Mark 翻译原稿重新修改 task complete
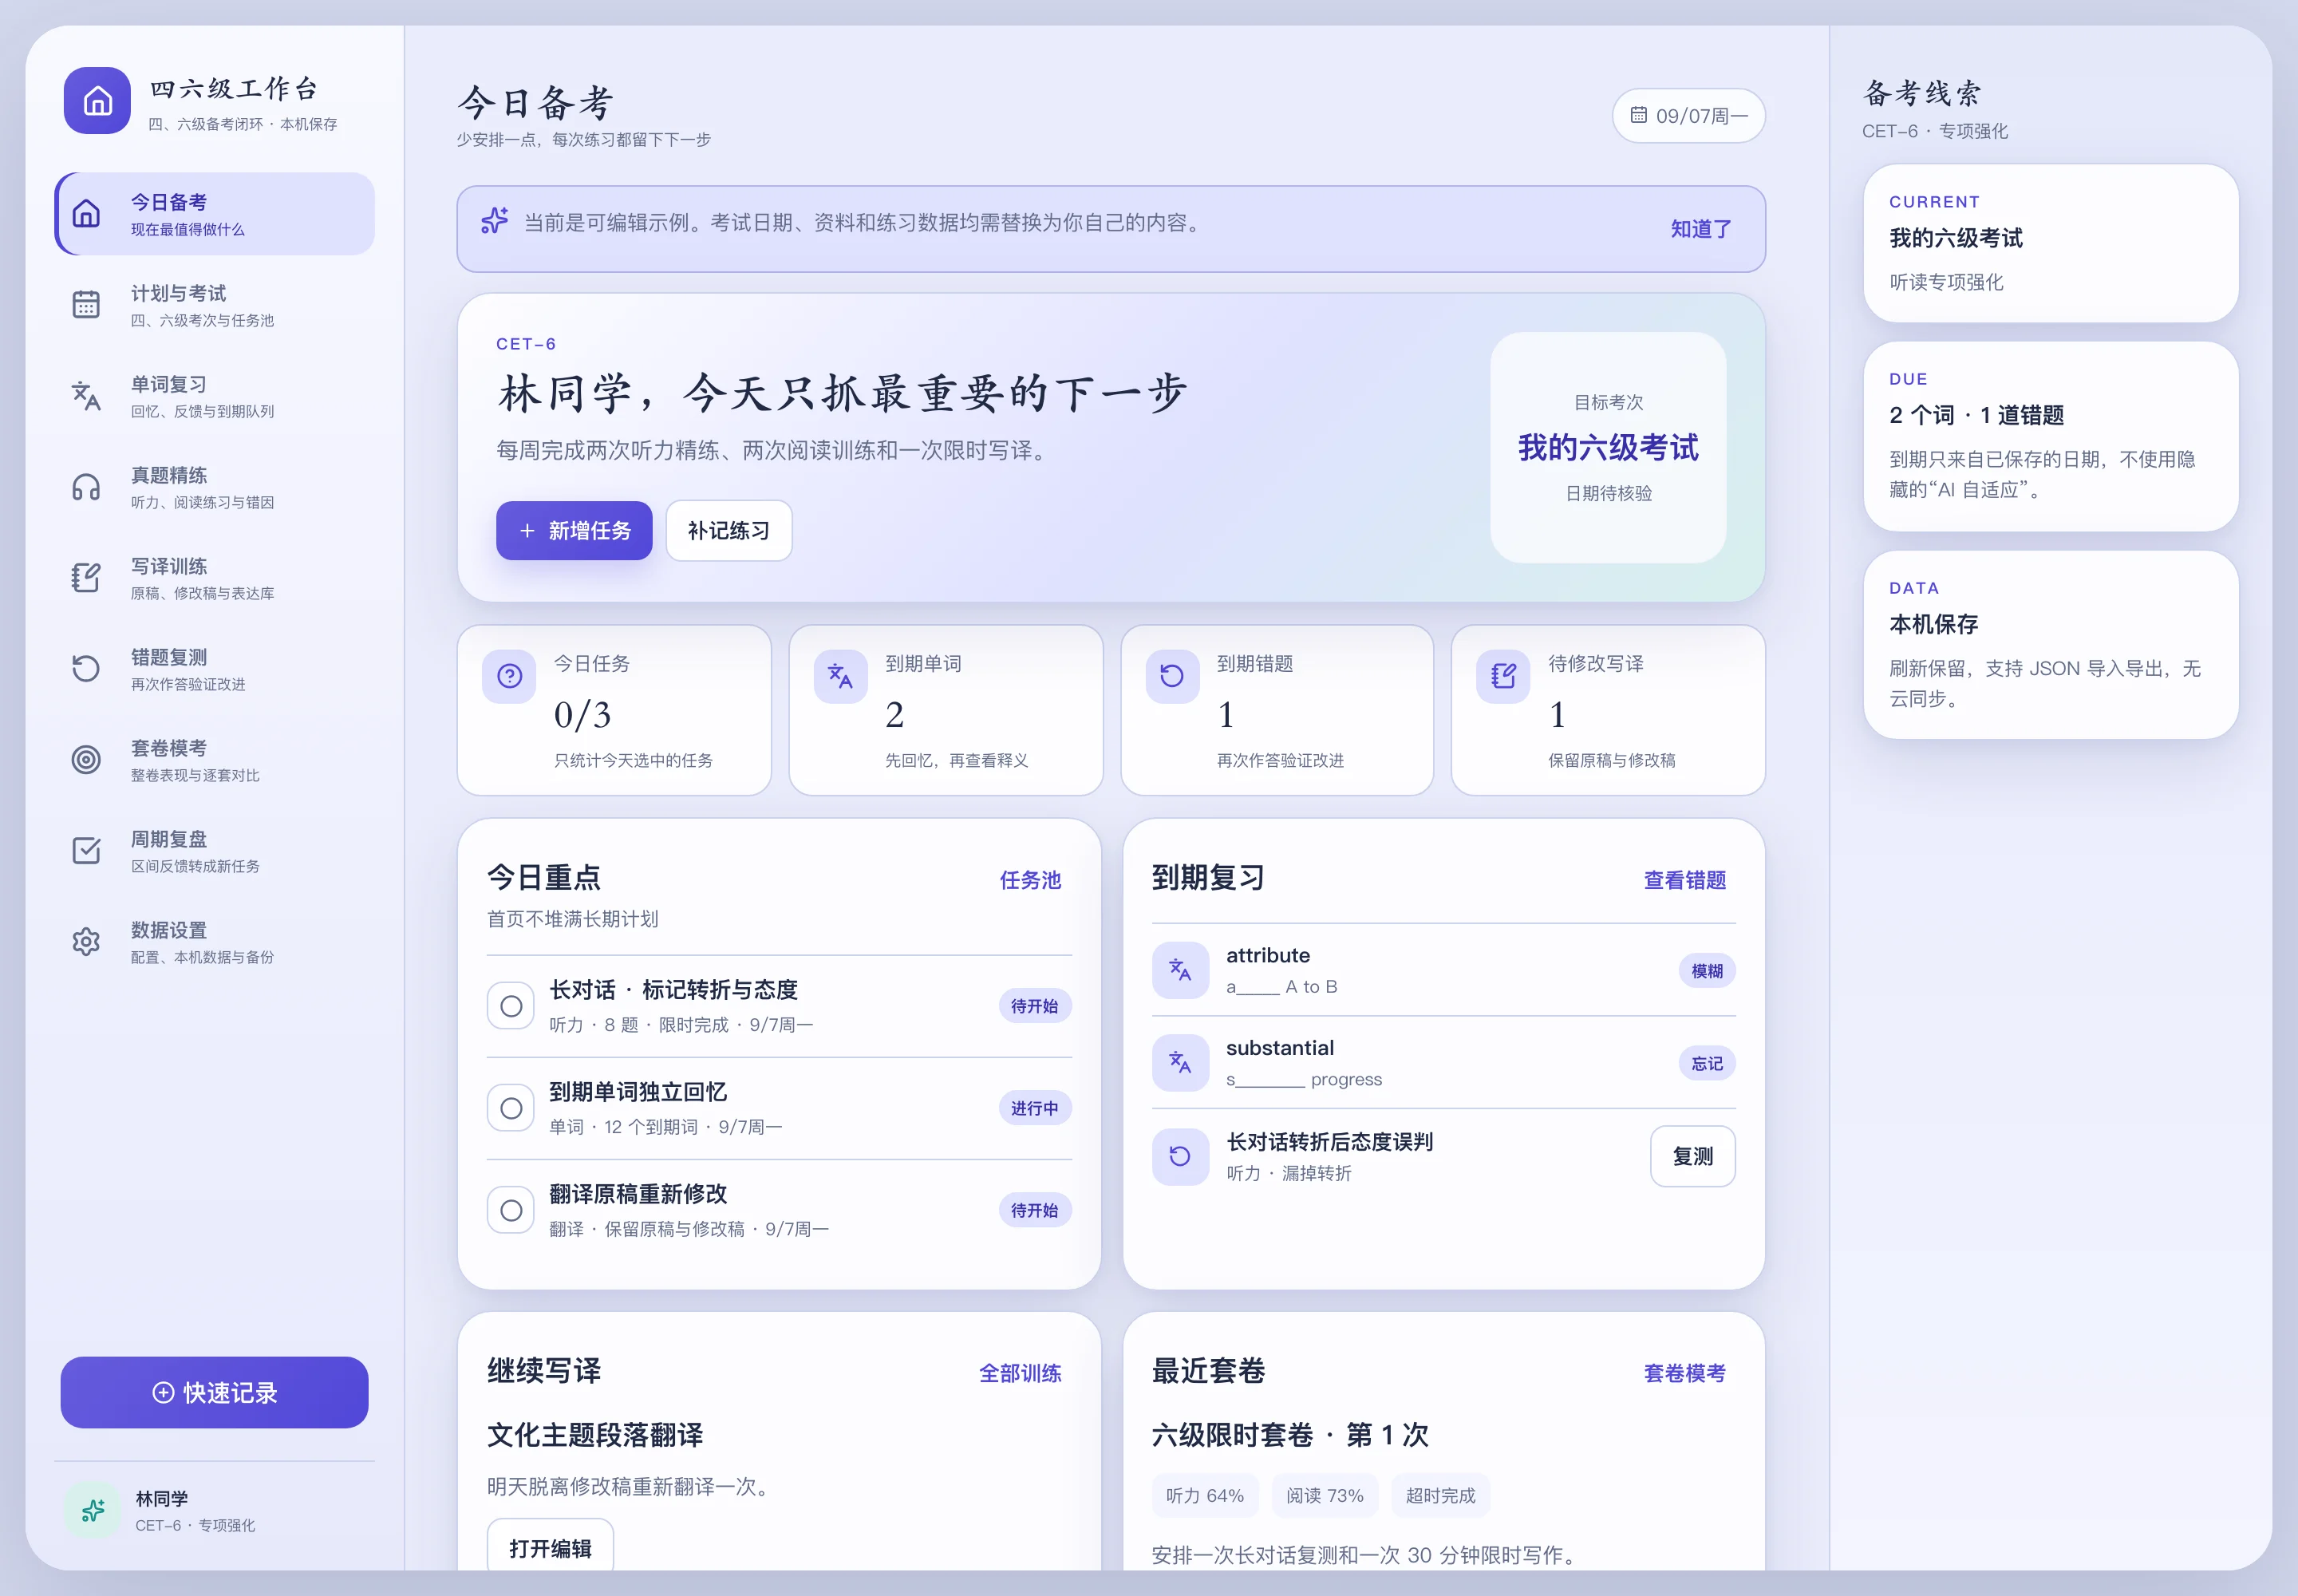 pyautogui.click(x=511, y=1210)
